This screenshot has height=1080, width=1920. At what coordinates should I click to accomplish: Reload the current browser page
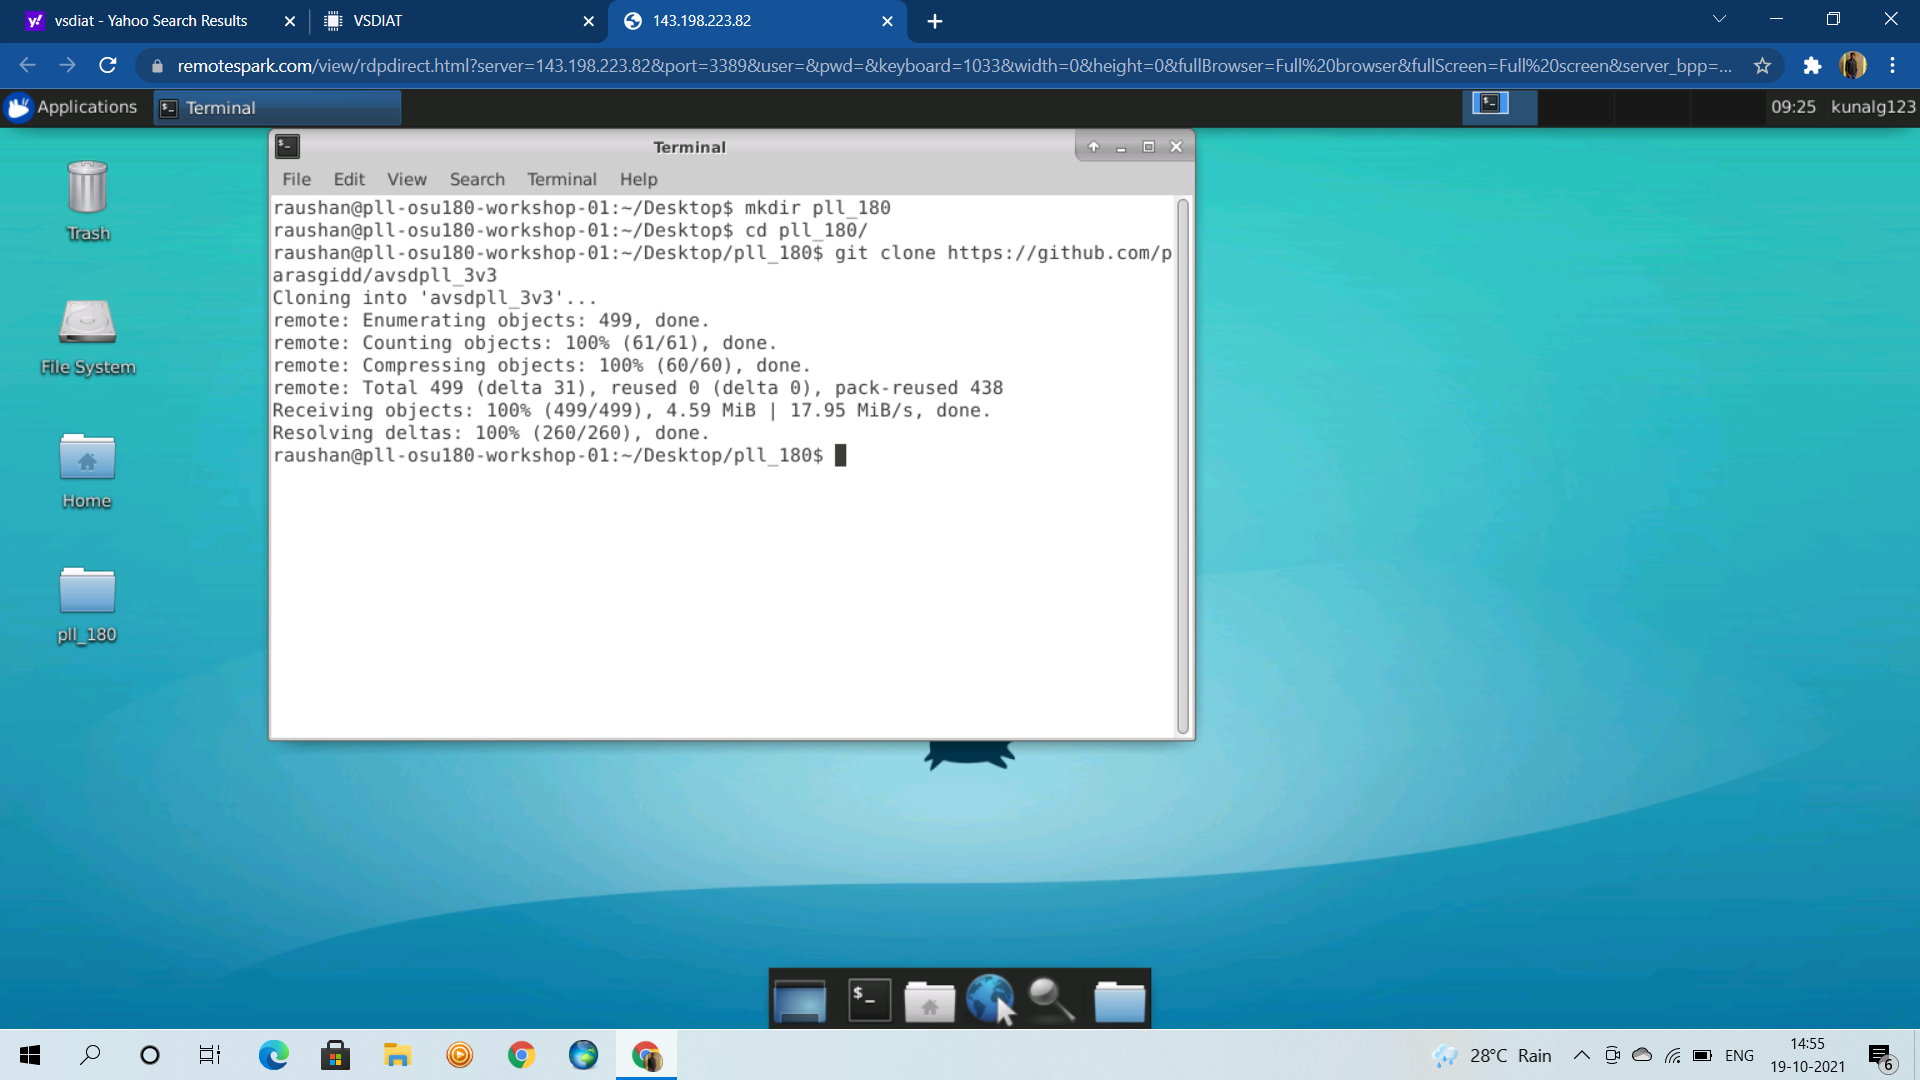108,65
